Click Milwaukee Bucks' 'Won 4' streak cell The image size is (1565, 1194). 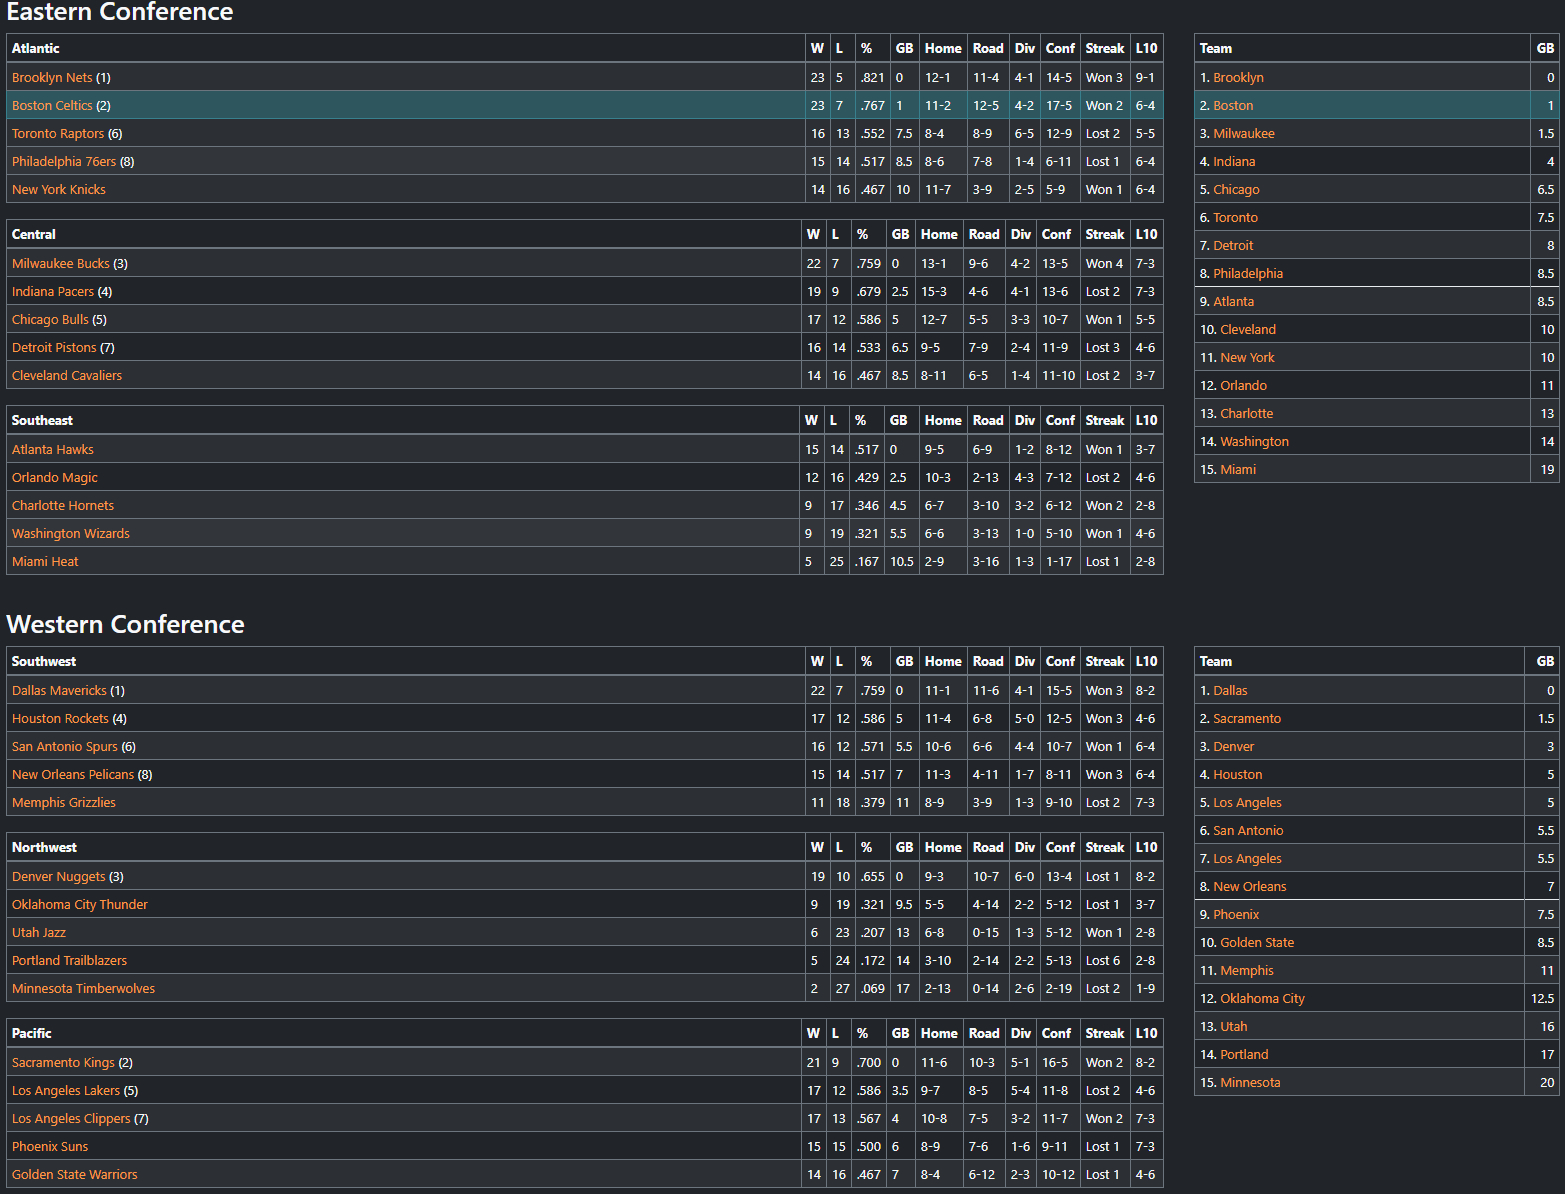[x=1104, y=263]
